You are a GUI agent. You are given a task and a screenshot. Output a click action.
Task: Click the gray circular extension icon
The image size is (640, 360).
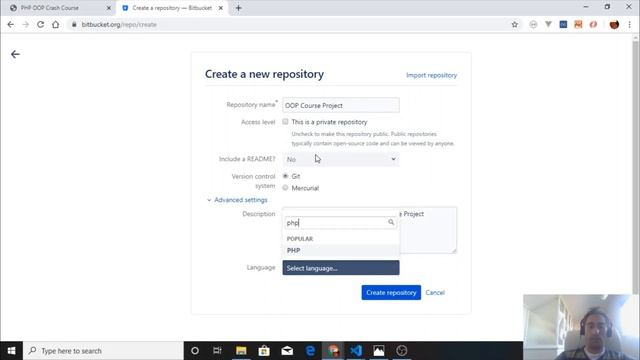533,24
